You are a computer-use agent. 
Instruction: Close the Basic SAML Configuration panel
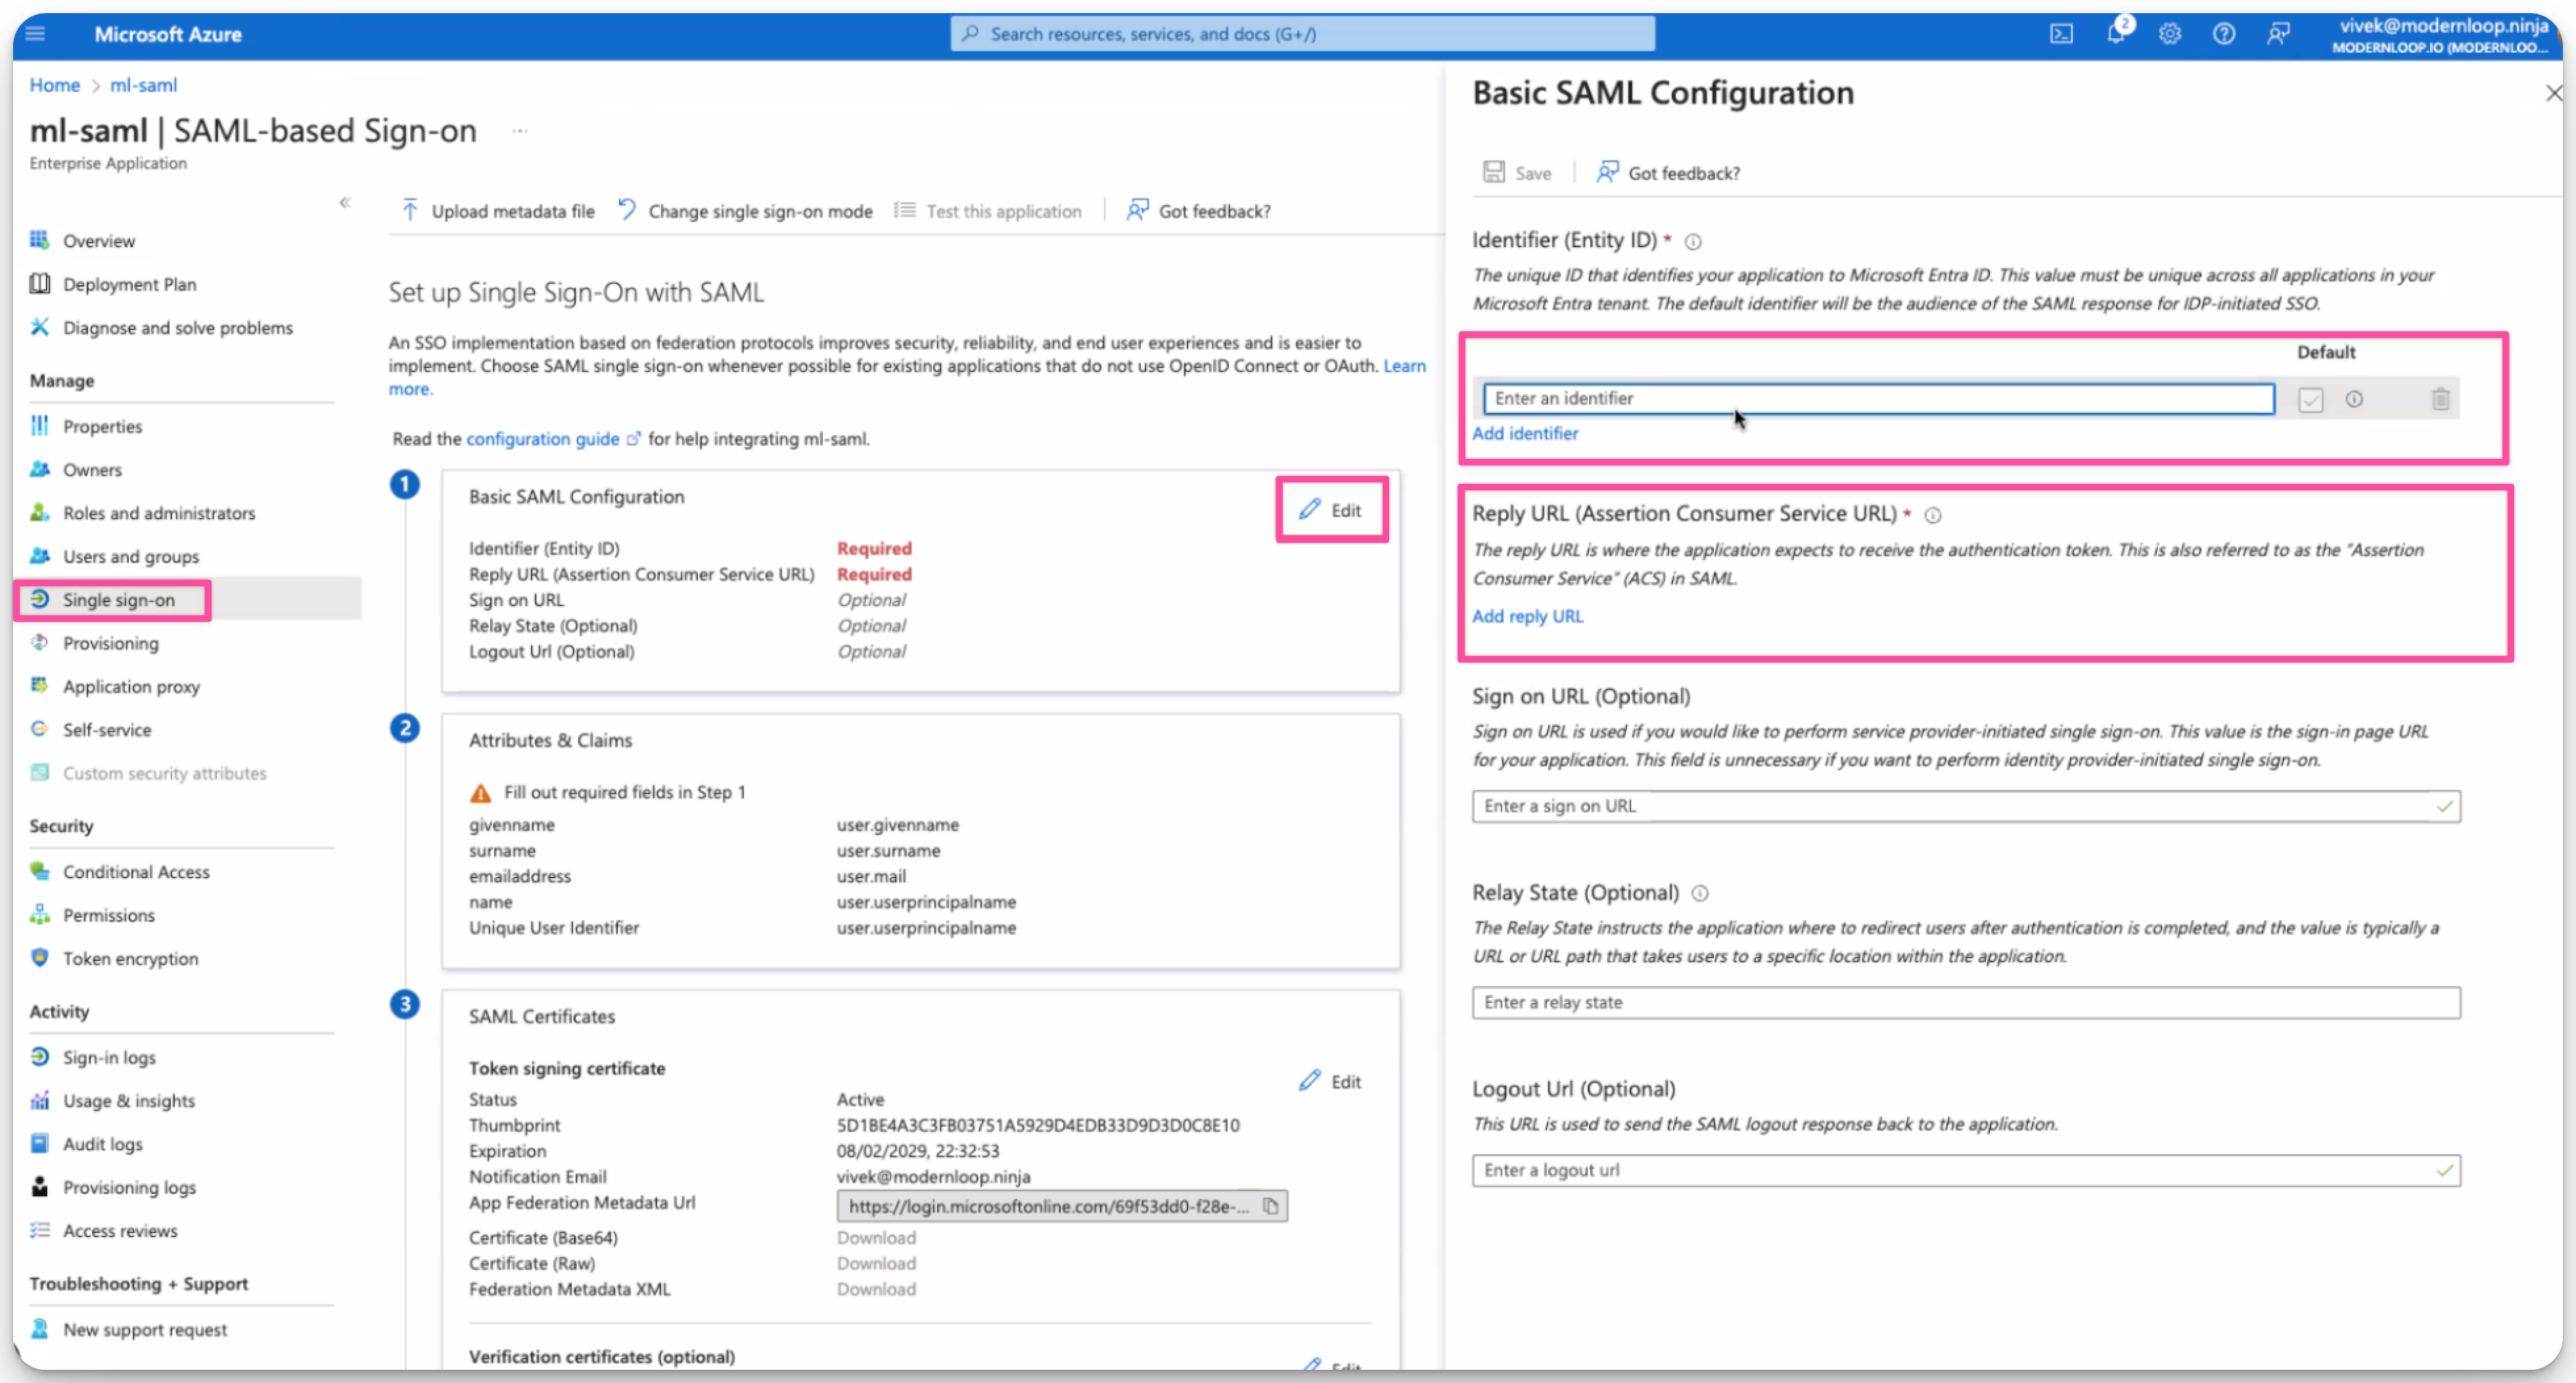click(x=2554, y=93)
